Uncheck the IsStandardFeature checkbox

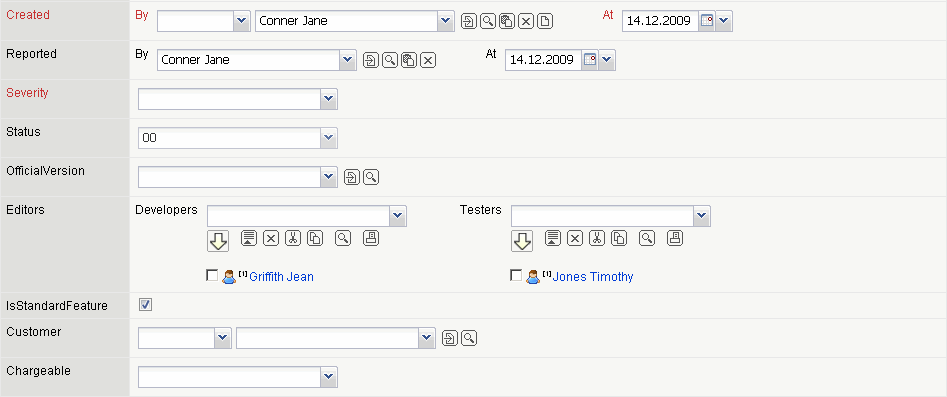146,305
